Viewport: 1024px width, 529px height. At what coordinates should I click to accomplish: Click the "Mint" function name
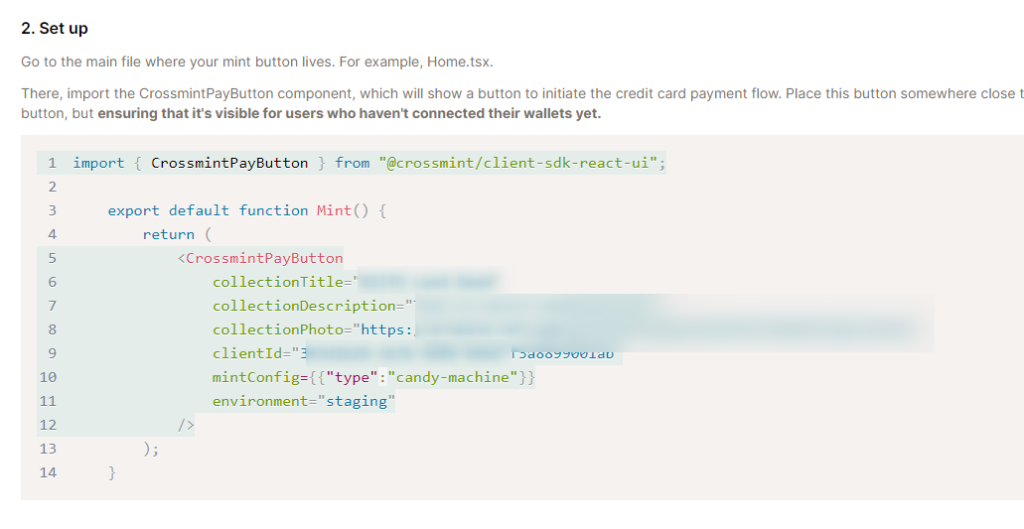[334, 210]
